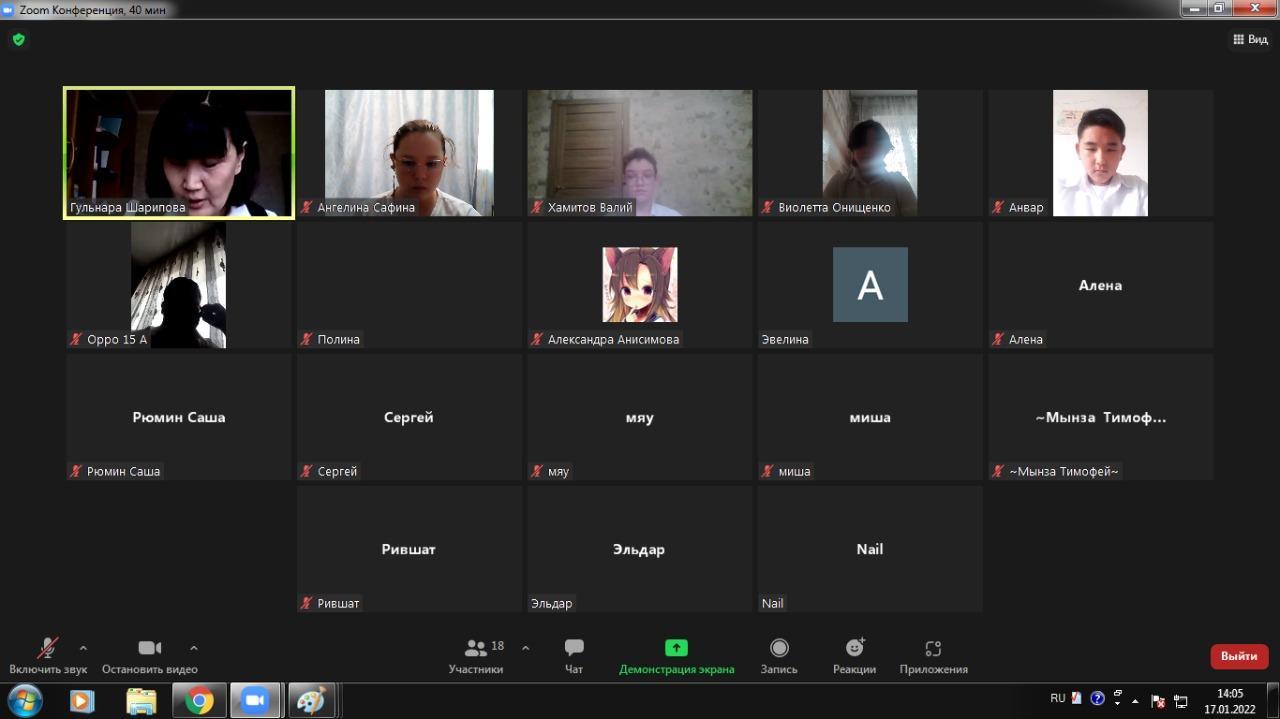1280x719 pixels.
Task: Unmute microphone with Включить звук
Action: (x=48, y=656)
